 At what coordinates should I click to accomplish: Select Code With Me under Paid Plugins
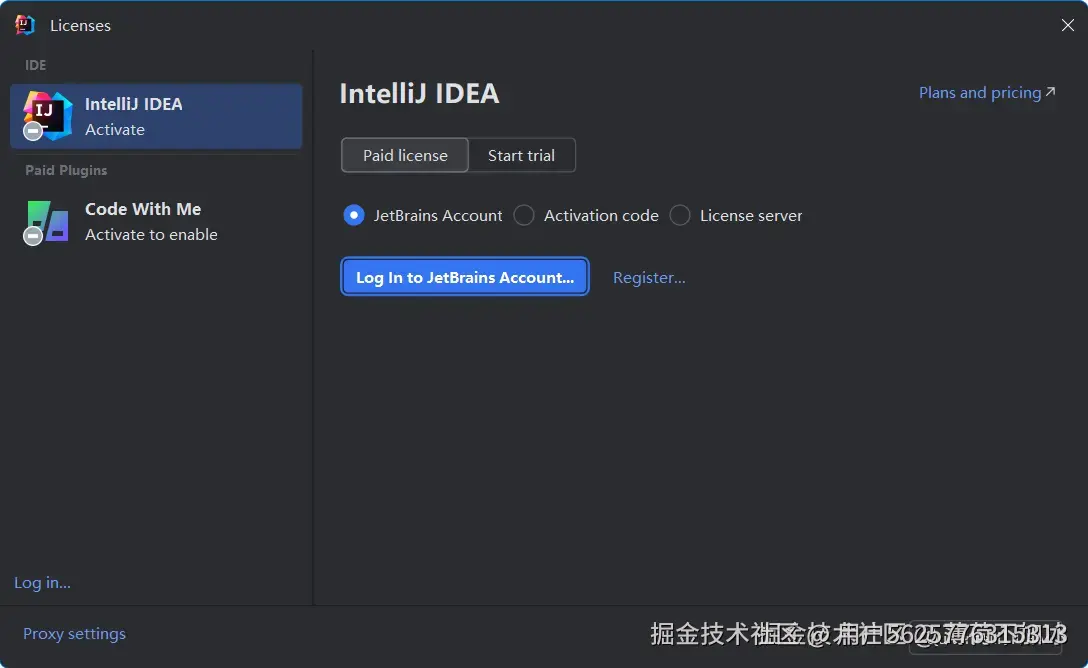[x=143, y=209]
